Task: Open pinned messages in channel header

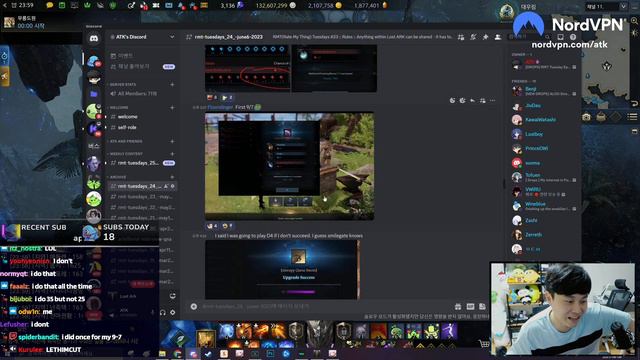Action: pos(485,37)
